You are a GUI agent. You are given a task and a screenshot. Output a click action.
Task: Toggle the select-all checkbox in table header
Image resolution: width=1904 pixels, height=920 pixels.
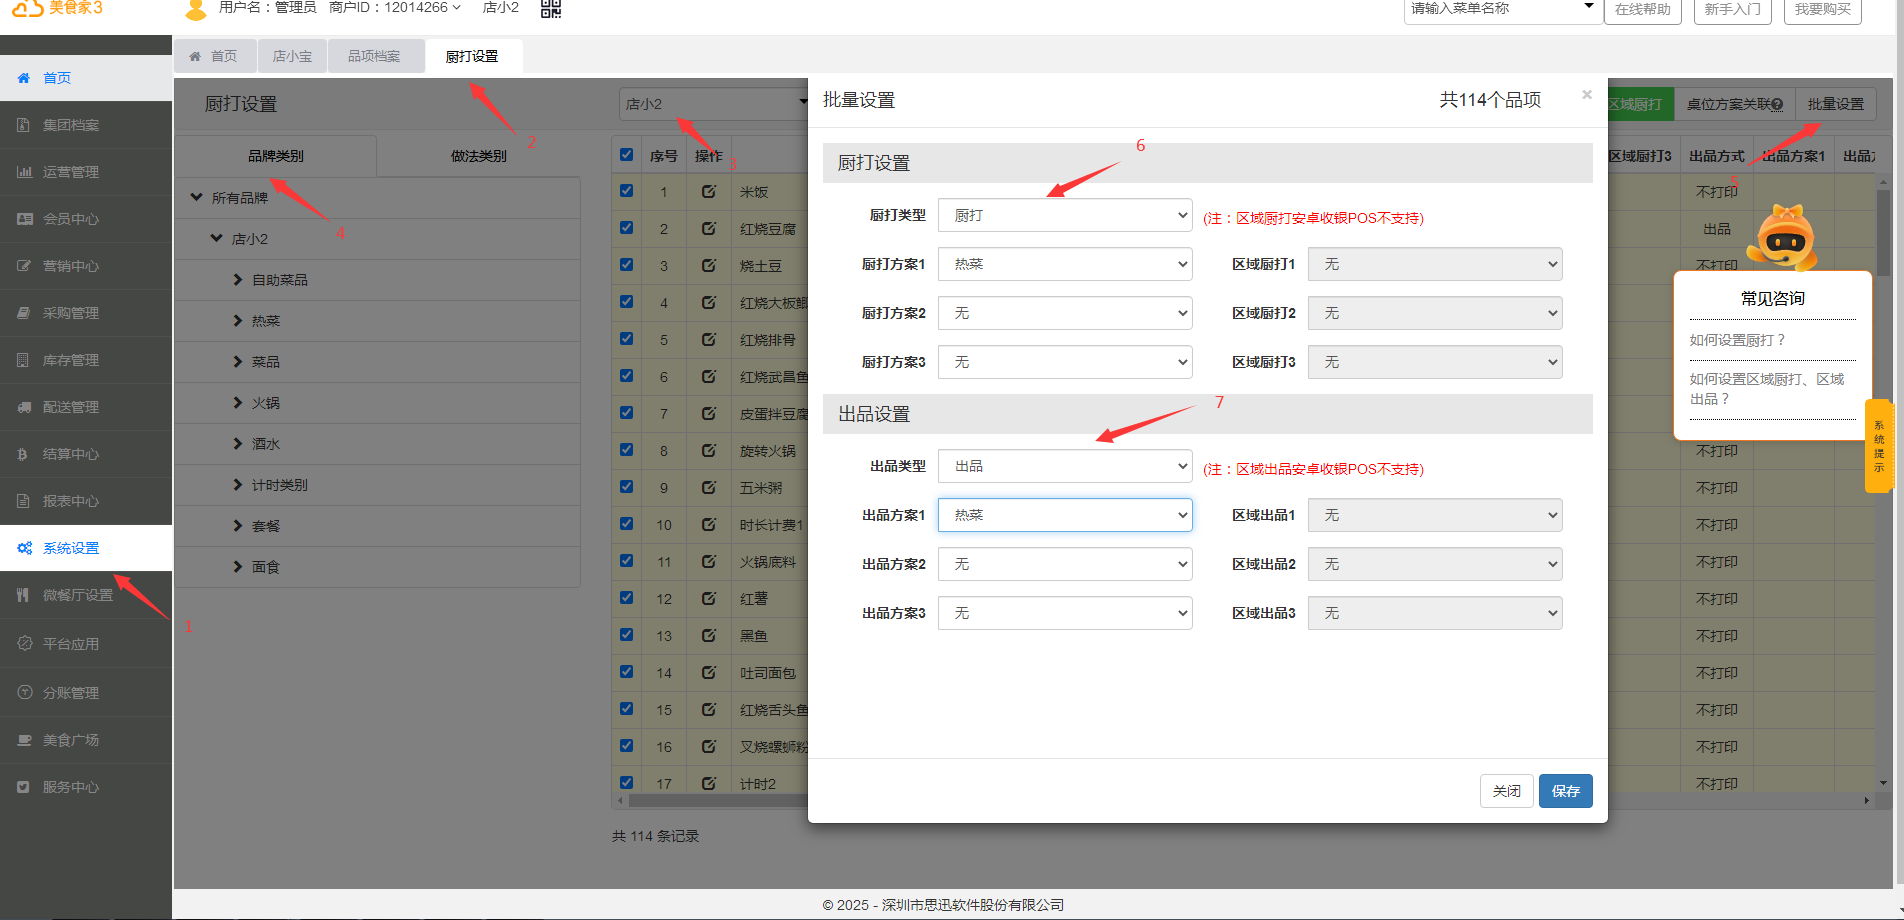tap(627, 155)
